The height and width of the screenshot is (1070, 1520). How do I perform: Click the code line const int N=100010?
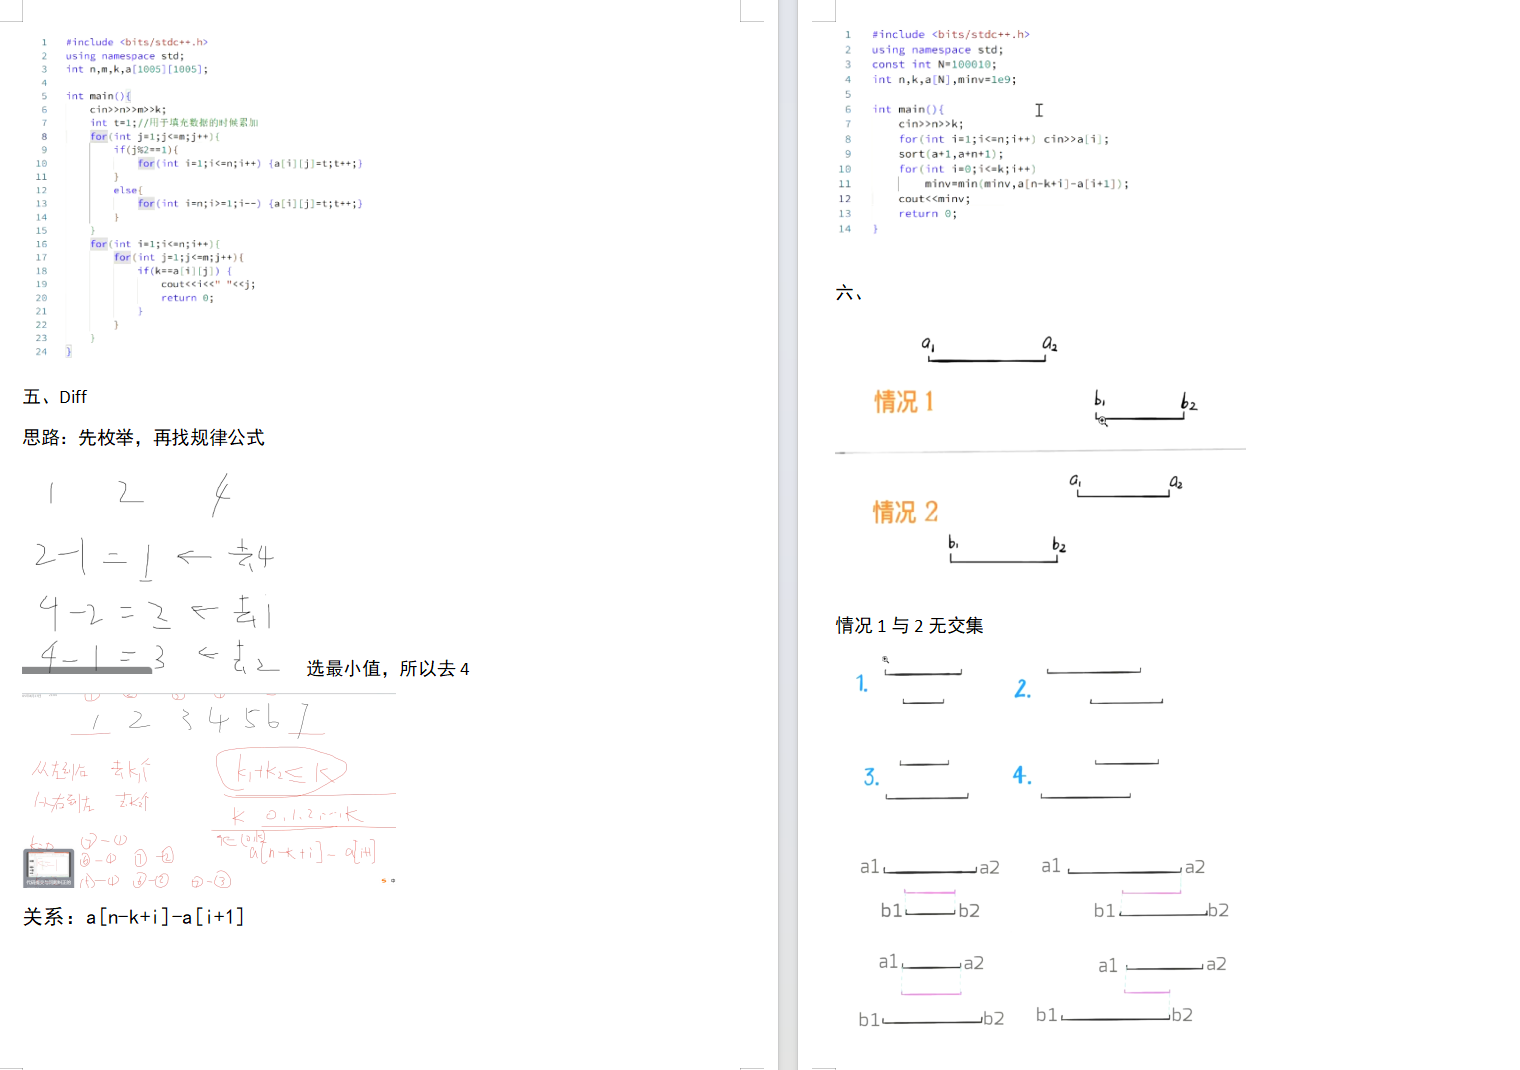pyautogui.click(x=933, y=64)
